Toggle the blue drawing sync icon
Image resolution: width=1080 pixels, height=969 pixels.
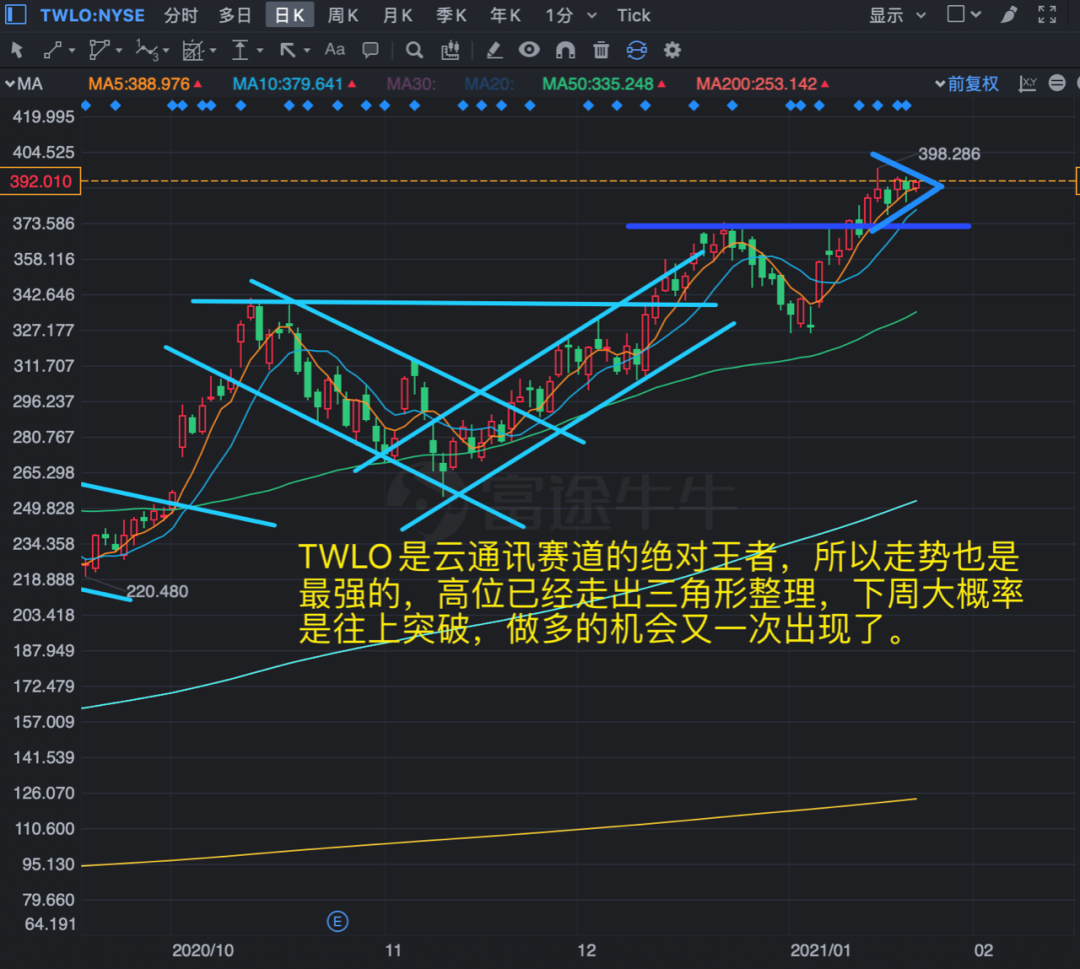[637, 50]
